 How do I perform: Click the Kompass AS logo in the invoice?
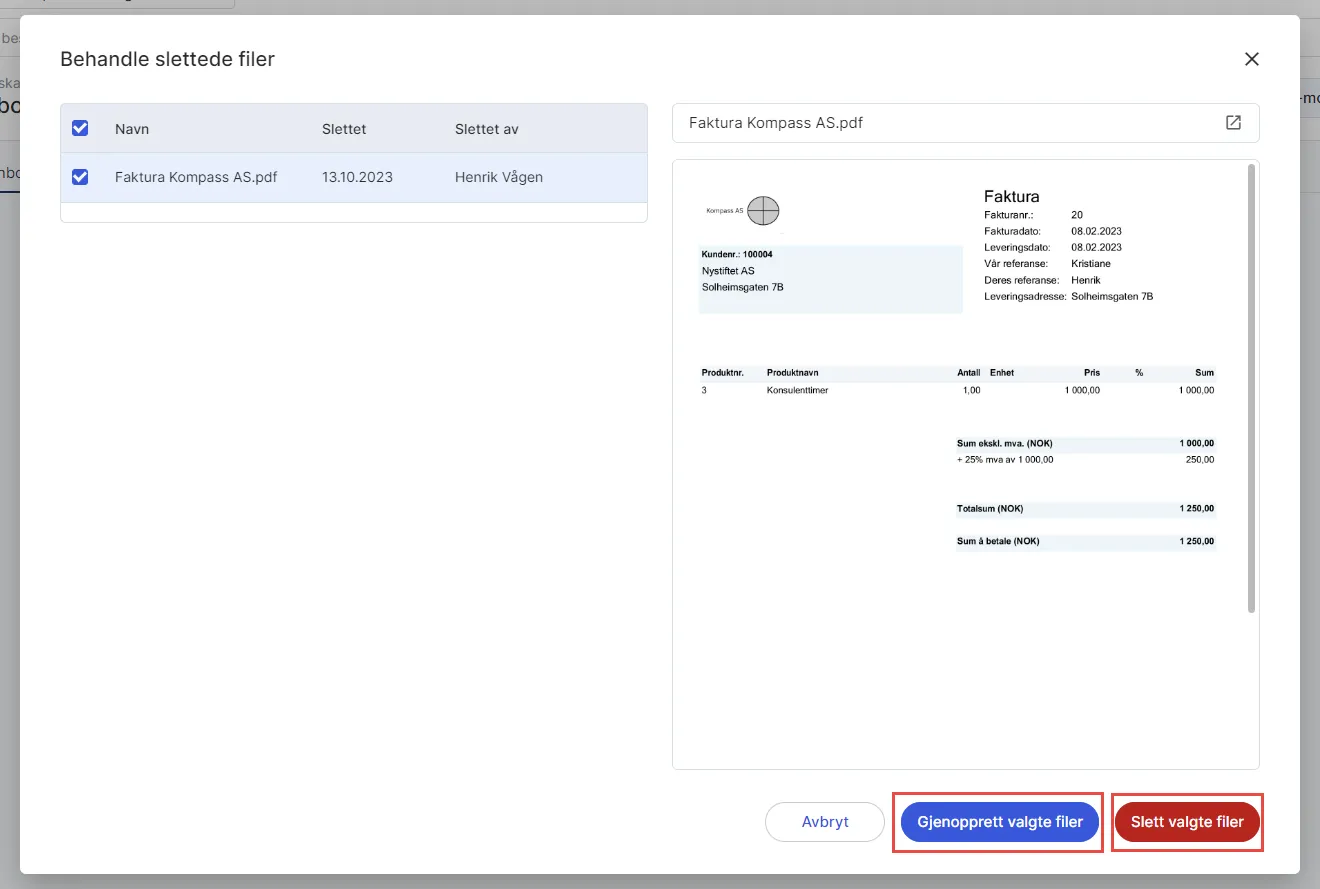pyautogui.click(x=762, y=211)
